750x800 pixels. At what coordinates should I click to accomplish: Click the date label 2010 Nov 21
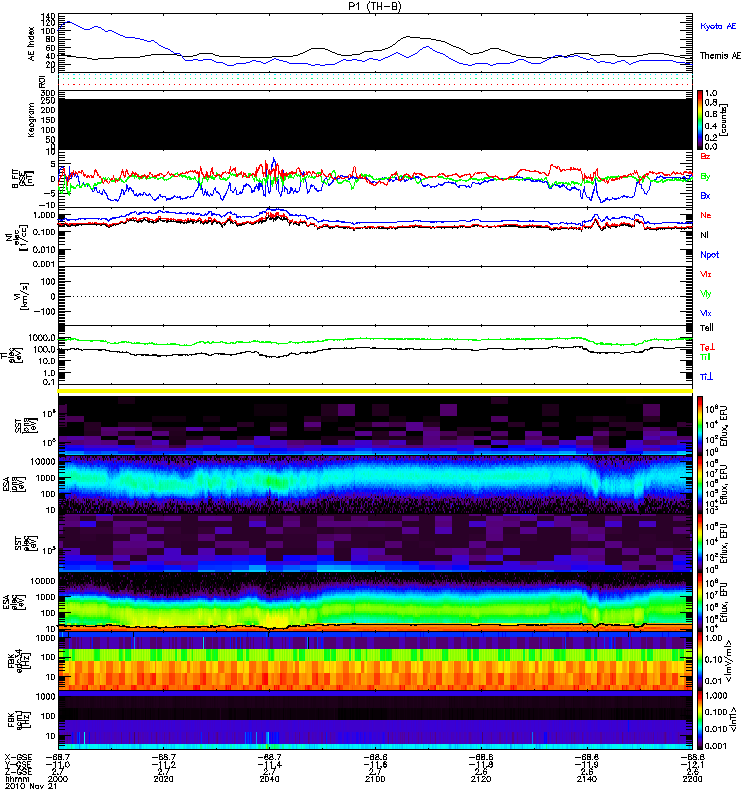click(x=31, y=787)
